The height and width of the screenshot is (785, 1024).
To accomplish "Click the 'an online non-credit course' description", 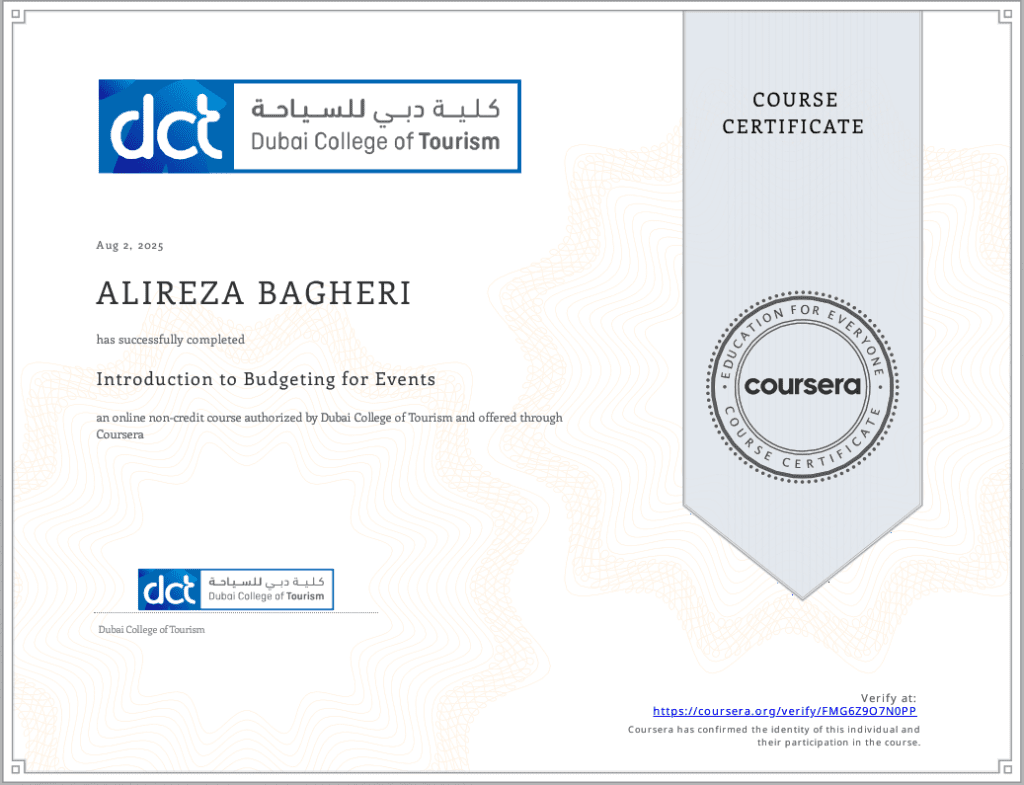I will 329,426.
